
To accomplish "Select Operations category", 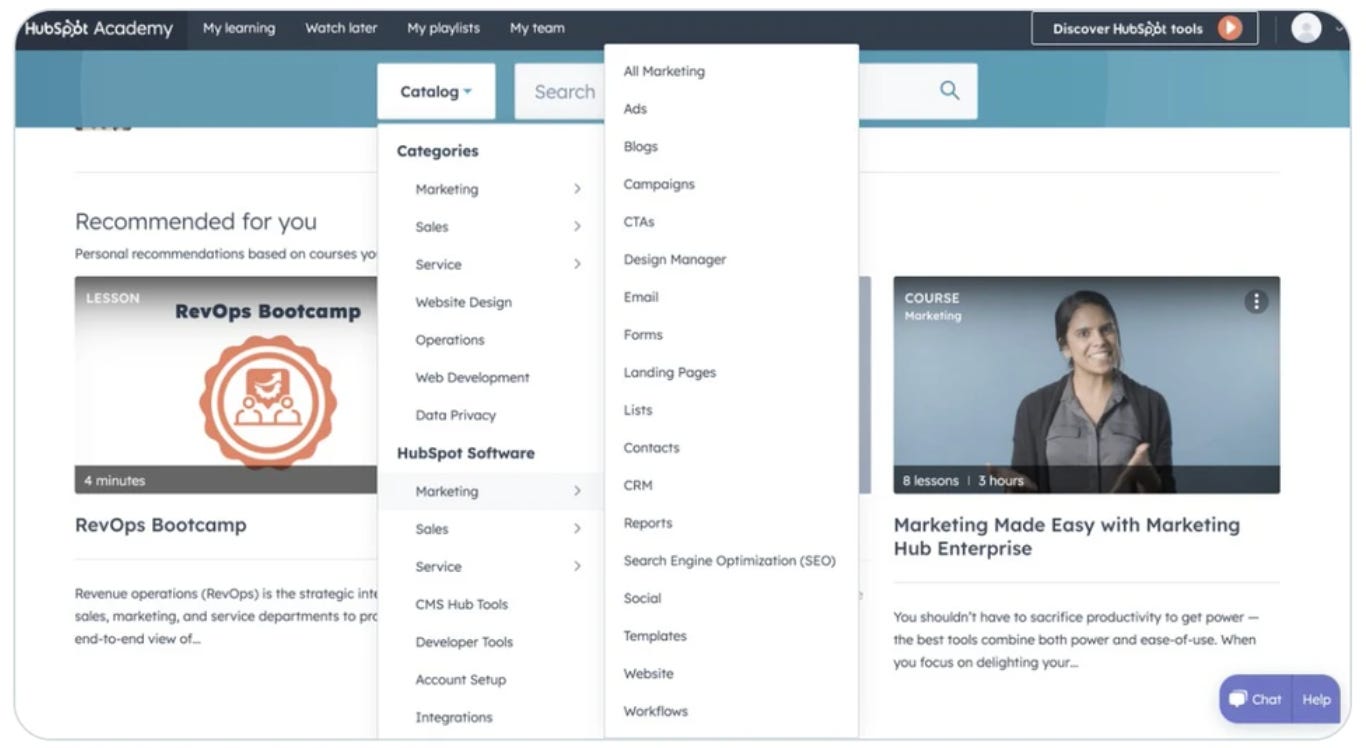I will click(450, 340).
